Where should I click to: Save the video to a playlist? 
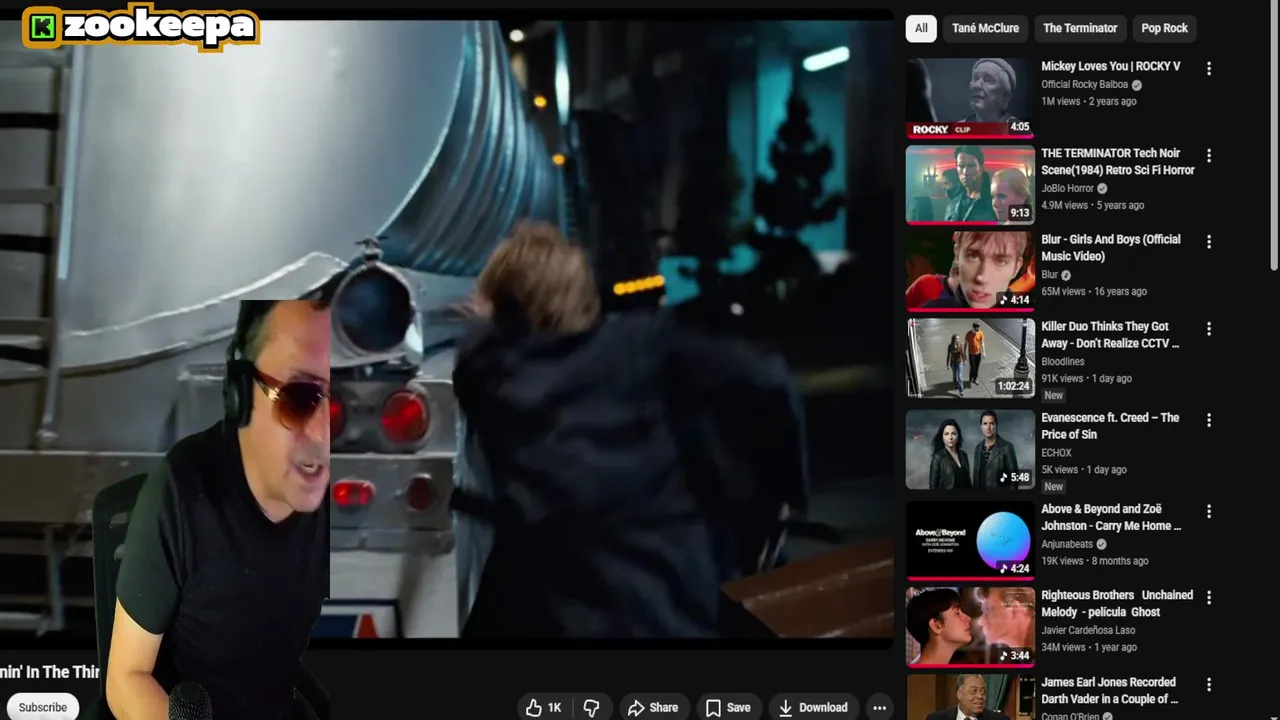pos(728,707)
